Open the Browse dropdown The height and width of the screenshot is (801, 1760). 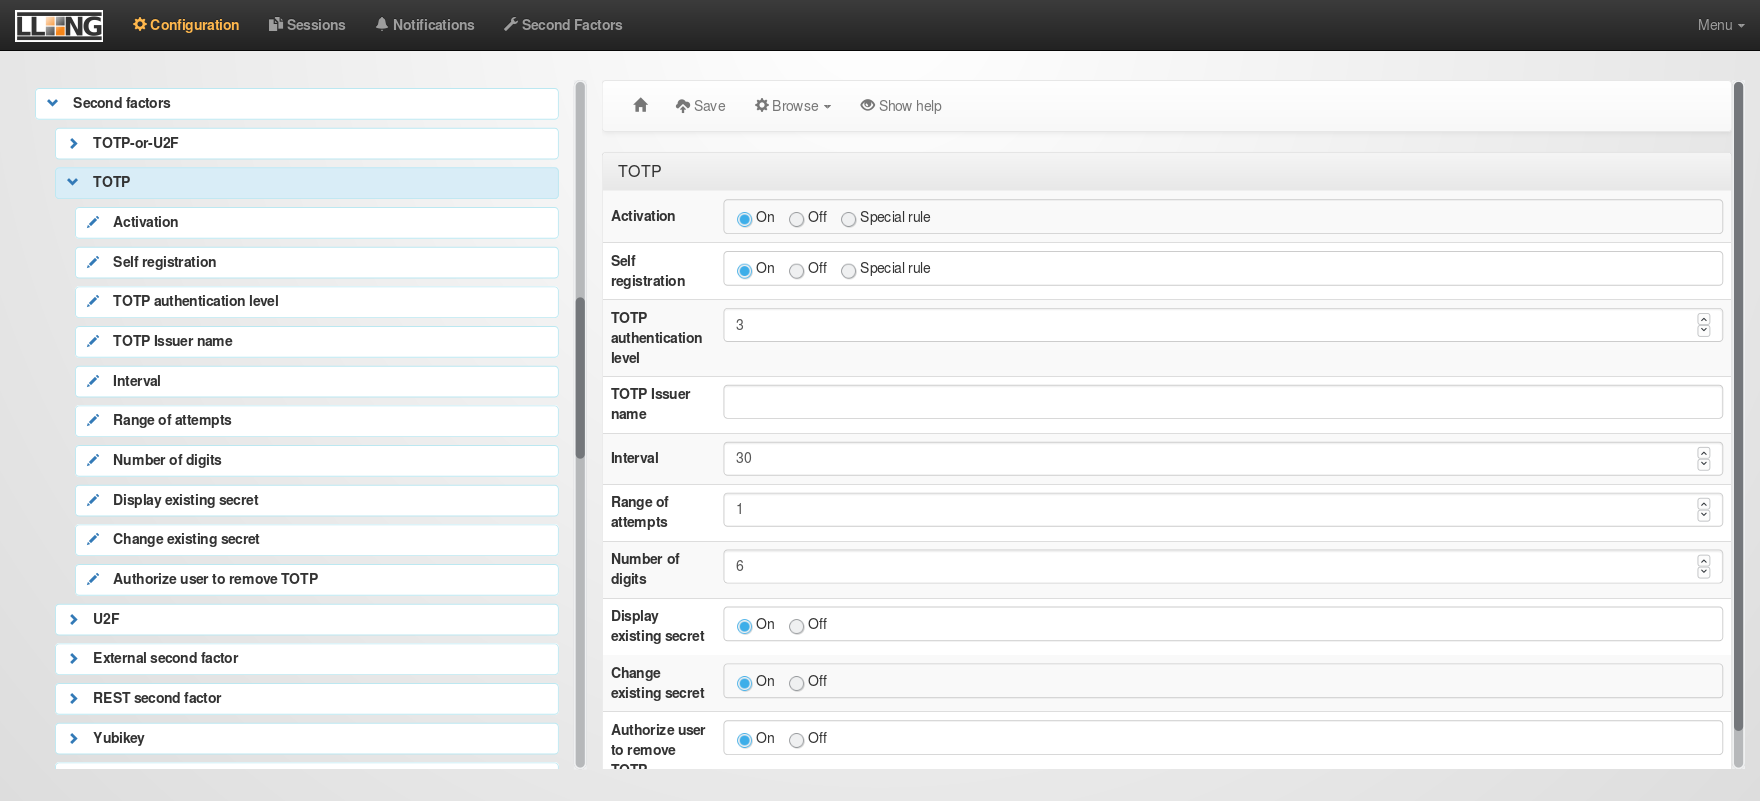tap(793, 106)
